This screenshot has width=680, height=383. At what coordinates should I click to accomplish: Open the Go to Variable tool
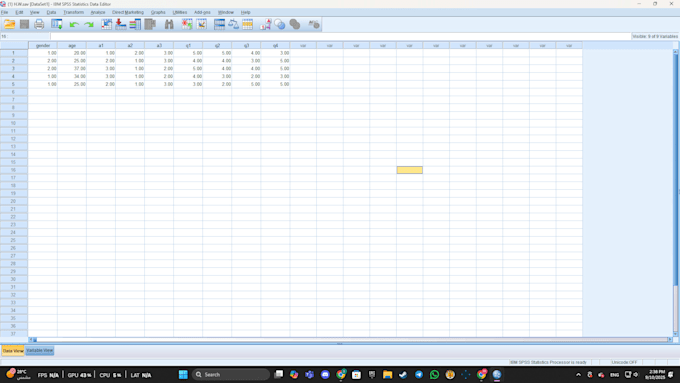[121, 24]
